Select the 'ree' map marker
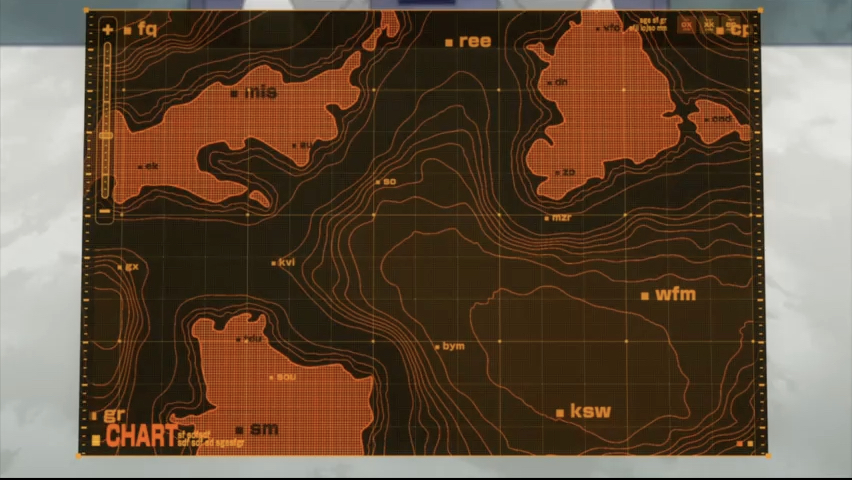The height and width of the screenshot is (480, 852). coord(468,41)
